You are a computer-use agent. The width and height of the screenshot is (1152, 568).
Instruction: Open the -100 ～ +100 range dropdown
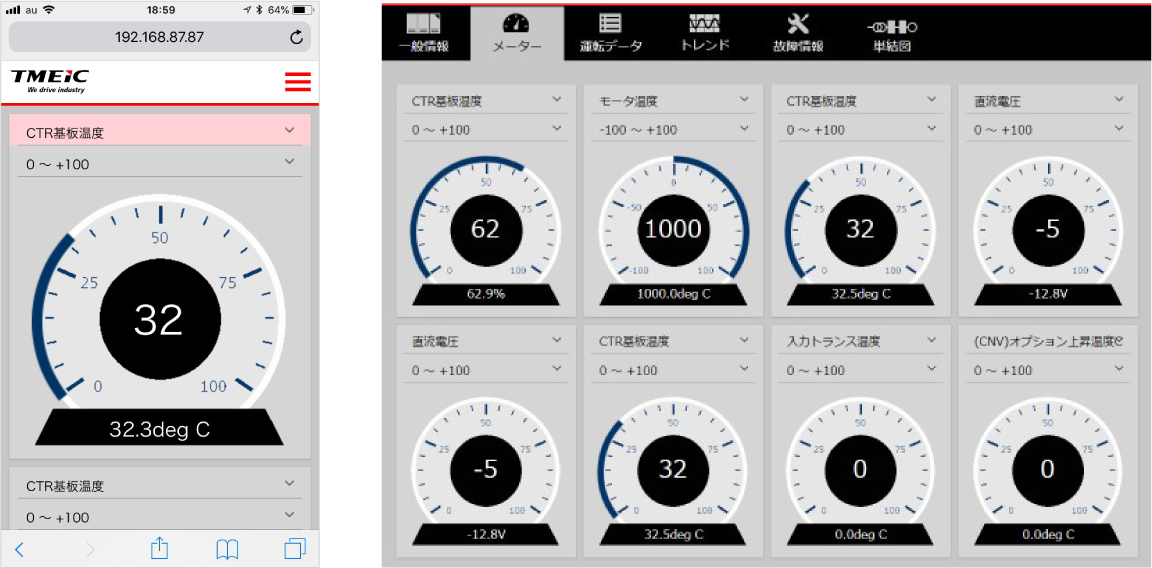coord(673,129)
